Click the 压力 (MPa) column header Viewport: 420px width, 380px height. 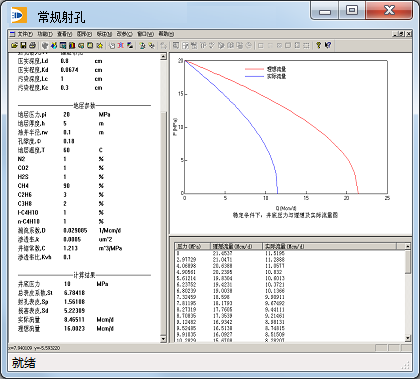coord(193,246)
